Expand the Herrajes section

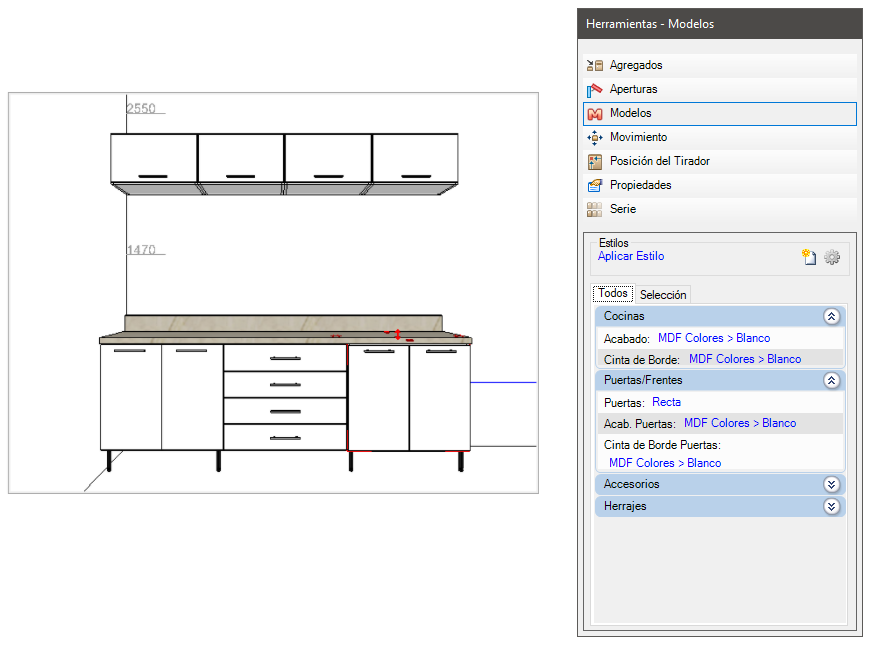click(x=831, y=507)
